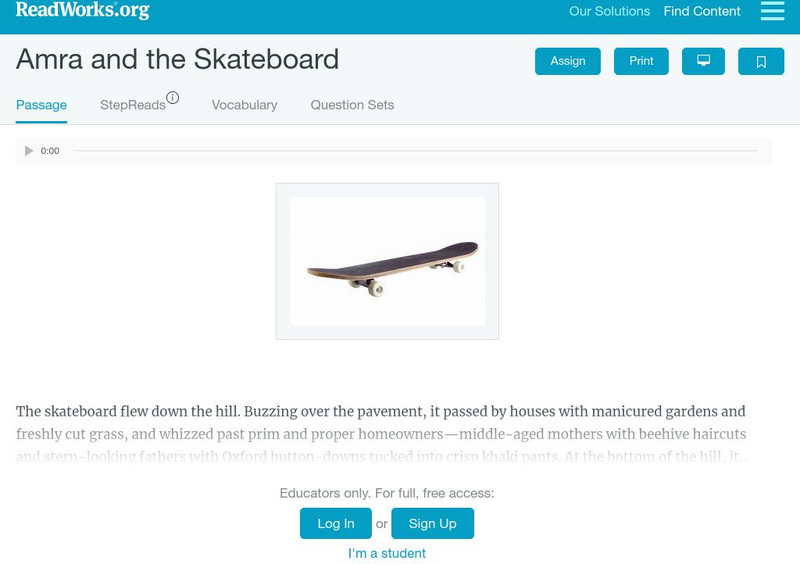Click the Sign Up button
The width and height of the screenshot is (800, 564).
tap(432, 523)
